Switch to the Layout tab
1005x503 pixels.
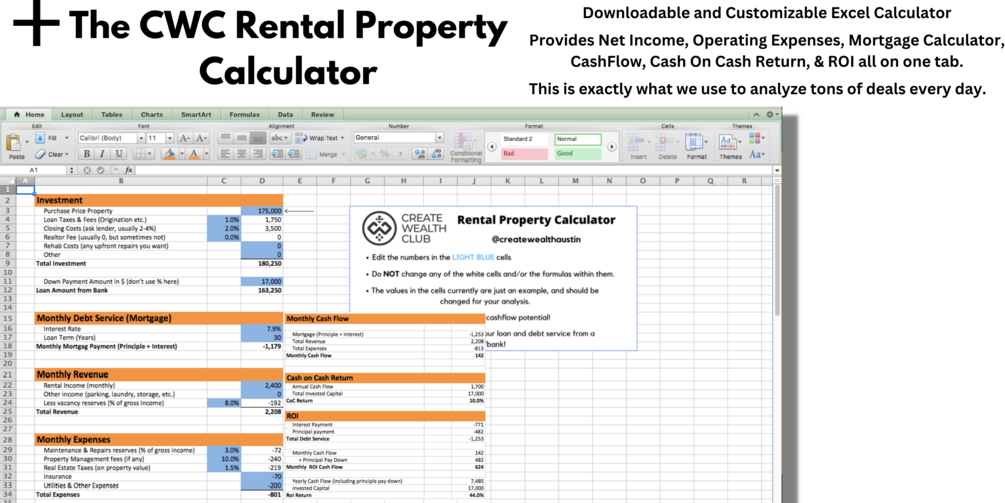click(72, 115)
